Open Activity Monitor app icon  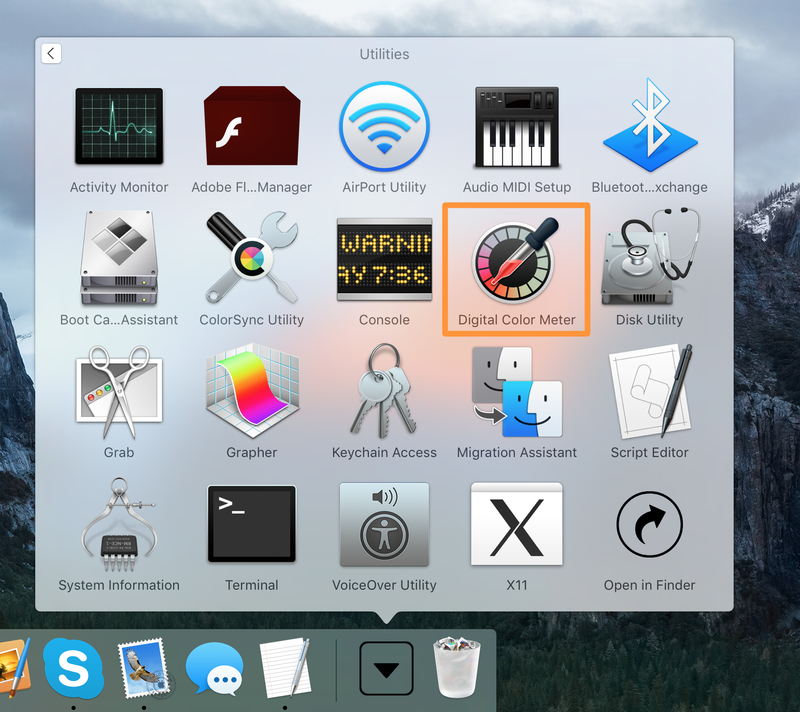pyautogui.click(x=119, y=126)
